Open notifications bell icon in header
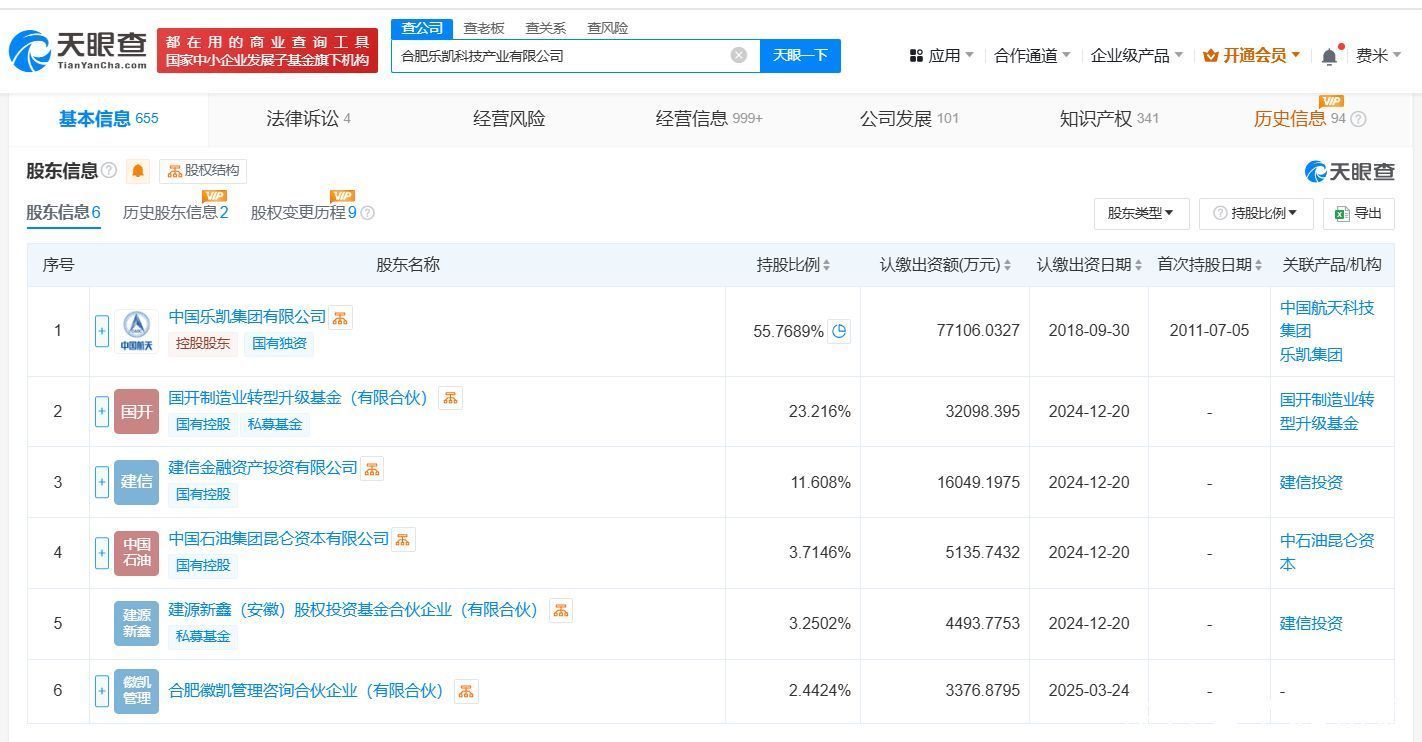The height and width of the screenshot is (742, 1422). (x=1329, y=56)
